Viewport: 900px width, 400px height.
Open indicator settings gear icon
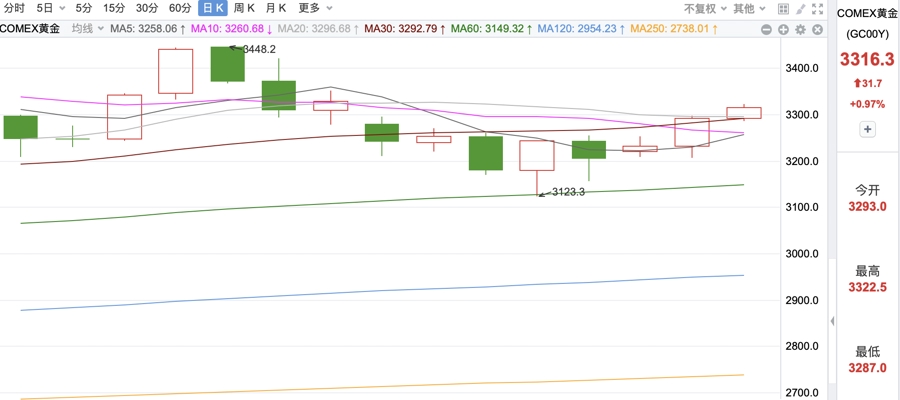click(800, 29)
